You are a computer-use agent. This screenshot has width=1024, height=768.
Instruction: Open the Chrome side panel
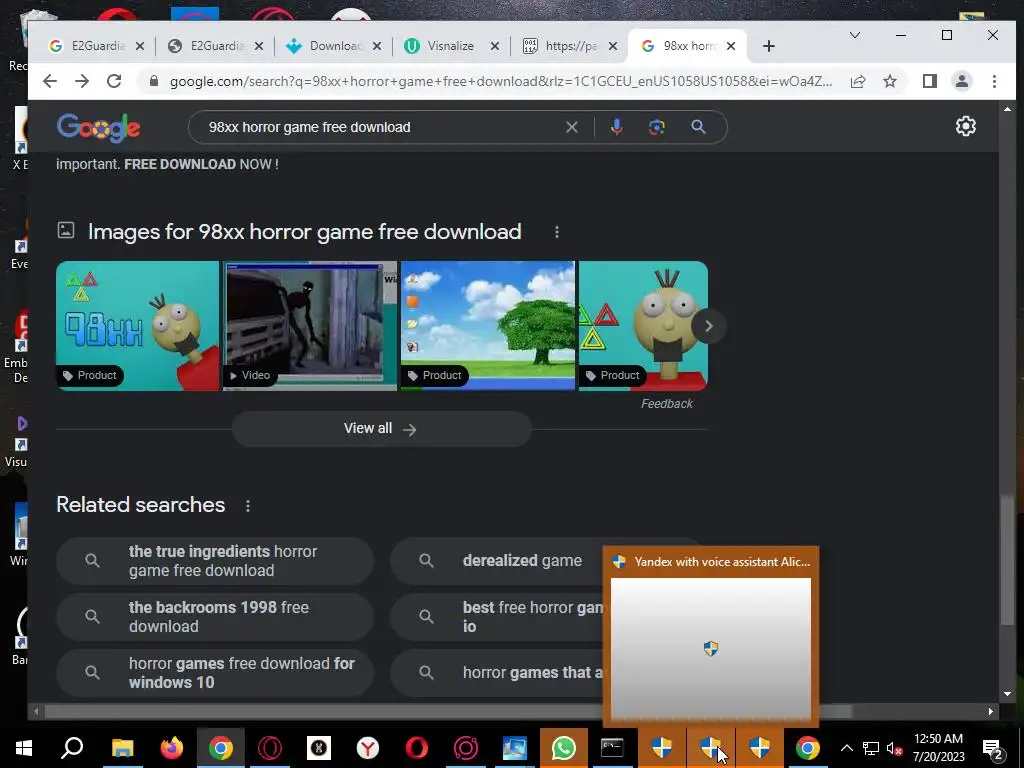pyautogui.click(x=930, y=81)
